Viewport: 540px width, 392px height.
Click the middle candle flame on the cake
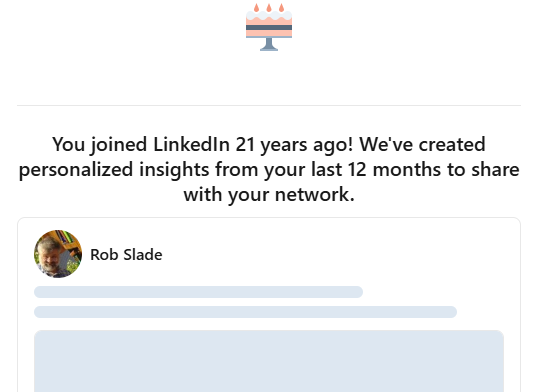coord(269,8)
